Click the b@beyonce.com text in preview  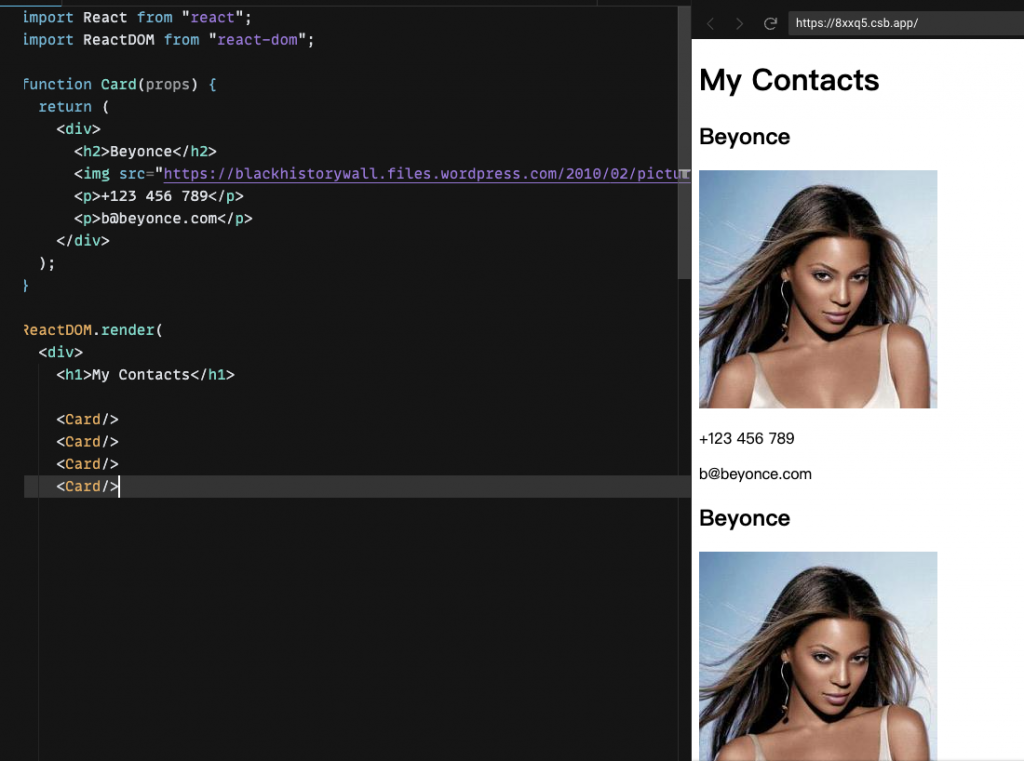755,474
